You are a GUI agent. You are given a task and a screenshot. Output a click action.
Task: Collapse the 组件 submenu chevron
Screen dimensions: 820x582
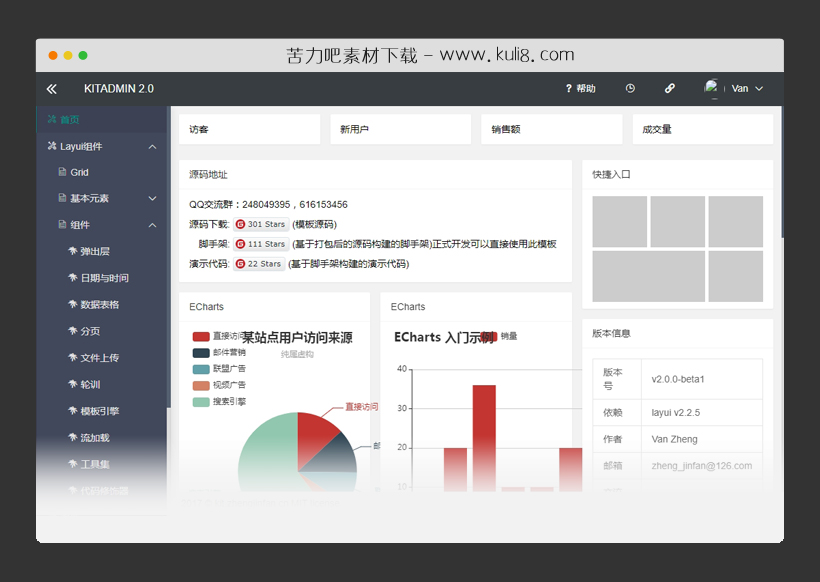pos(152,224)
